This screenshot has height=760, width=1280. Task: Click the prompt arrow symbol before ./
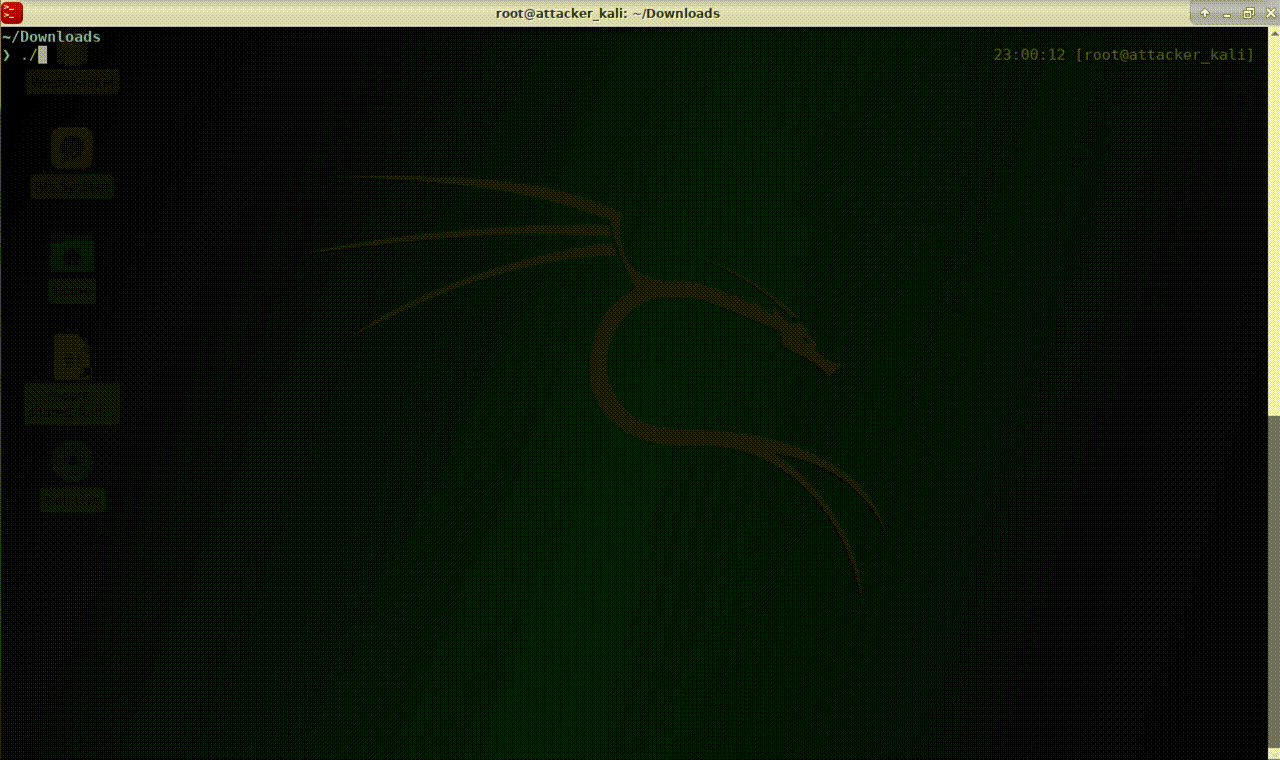click(7, 55)
